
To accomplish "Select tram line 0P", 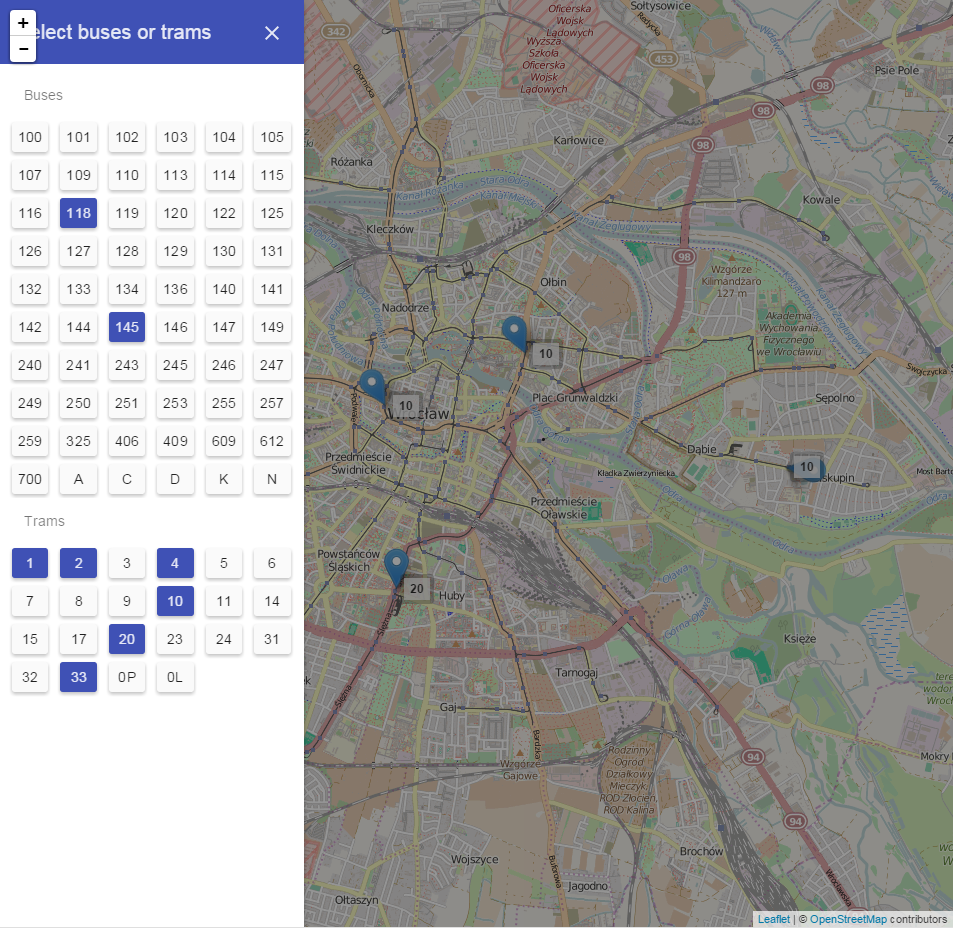I will tap(127, 677).
